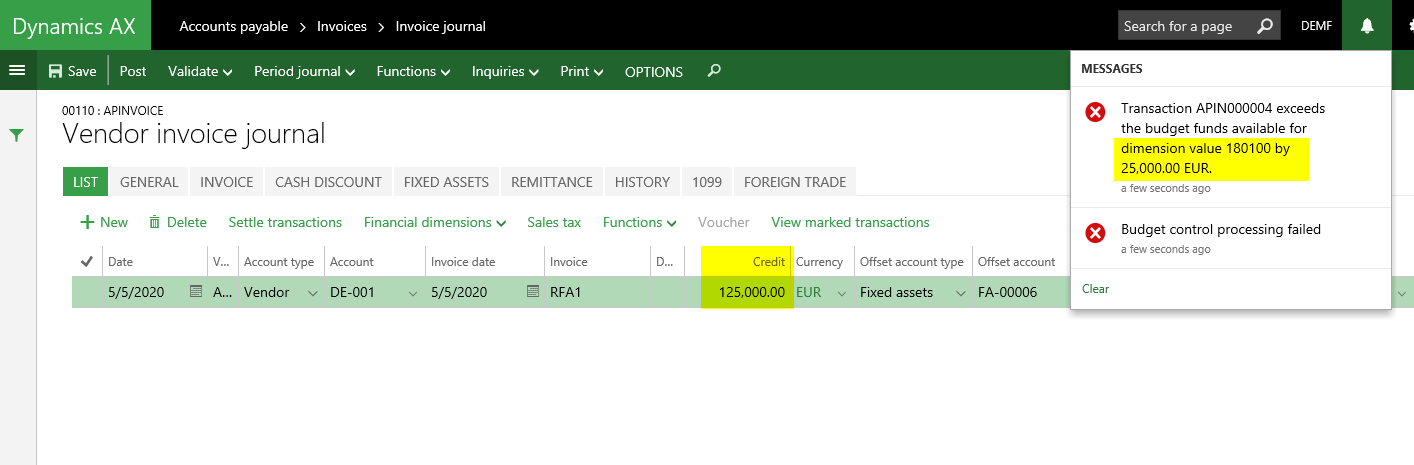Switch to the GENERAL tab
The image size is (1414, 465).
149,182
